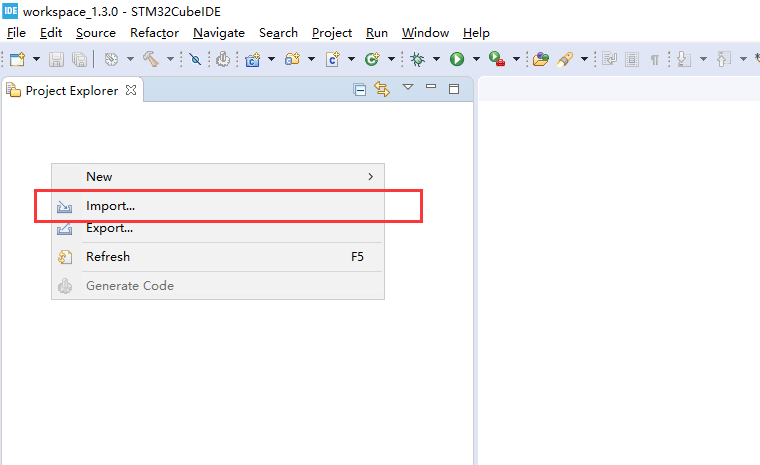Close the Project Explorer view tab

point(131,90)
